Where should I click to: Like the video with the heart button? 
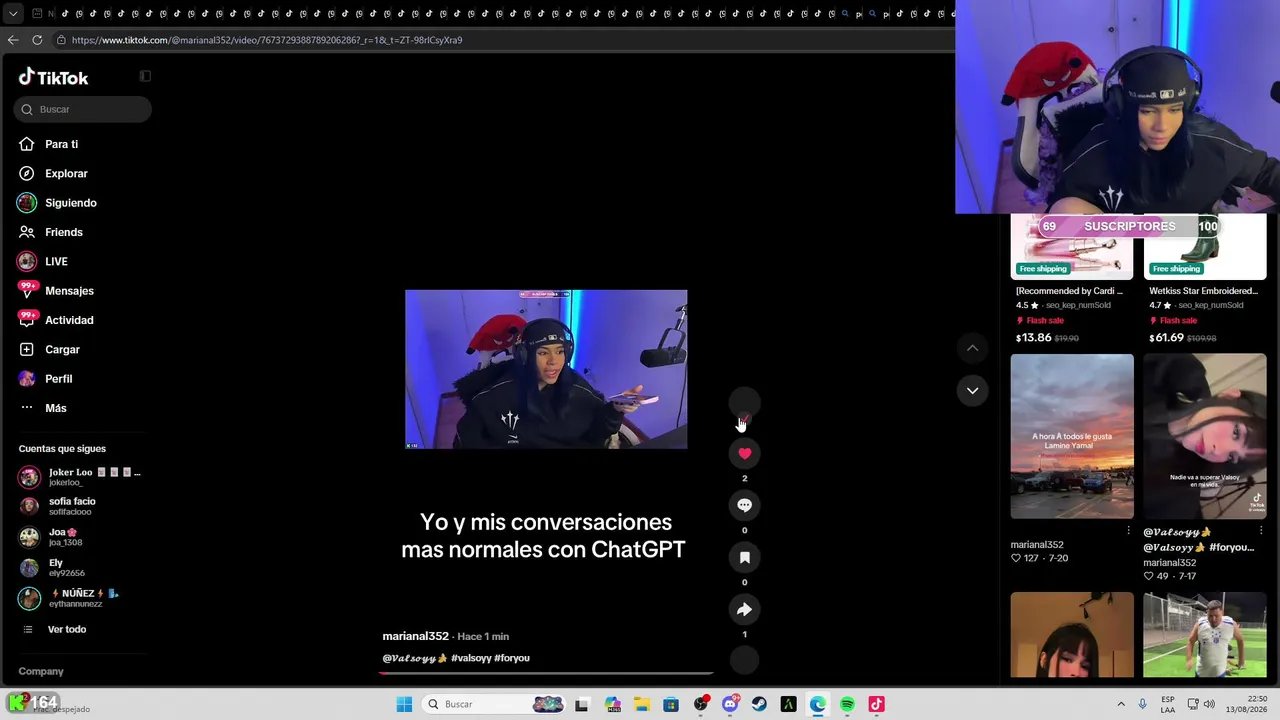[744, 454]
